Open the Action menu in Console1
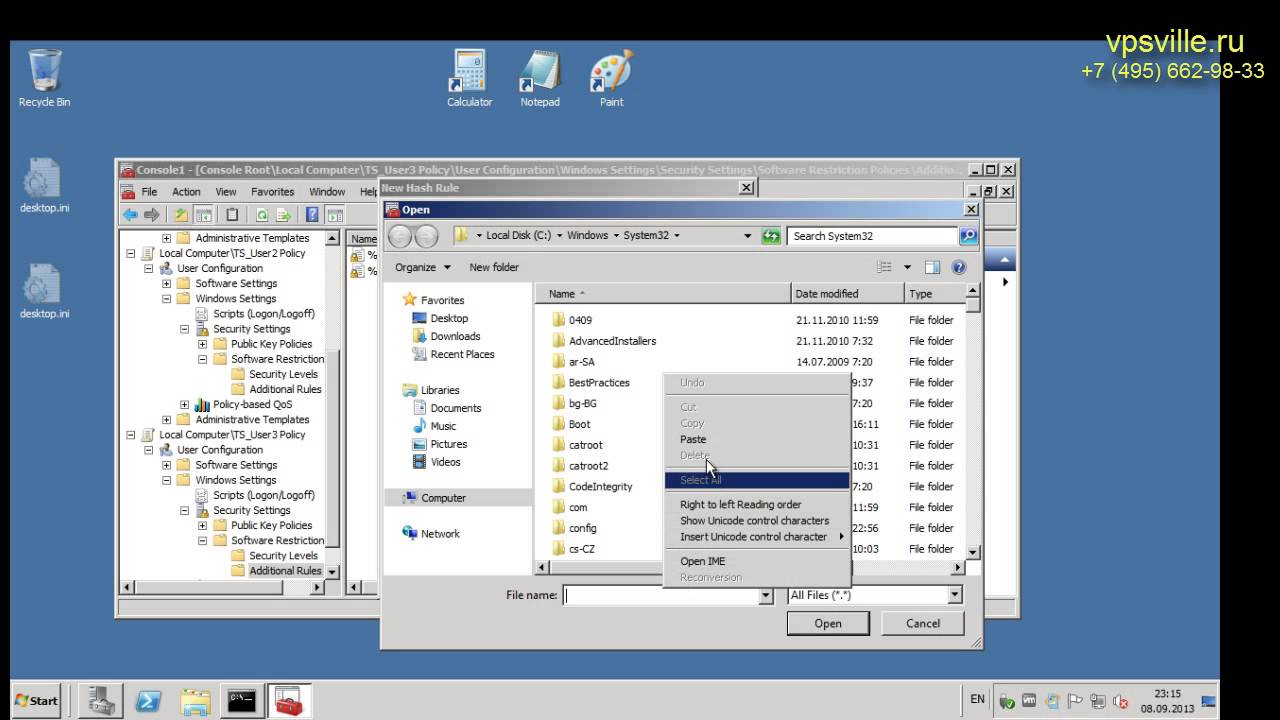1280x720 pixels. click(186, 192)
